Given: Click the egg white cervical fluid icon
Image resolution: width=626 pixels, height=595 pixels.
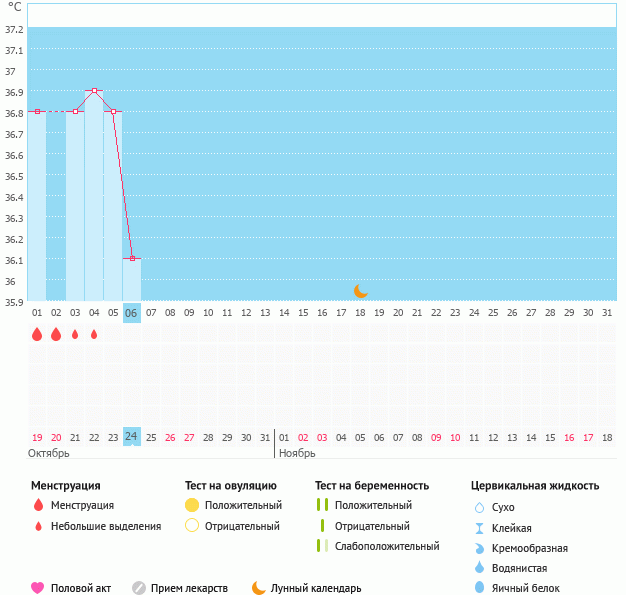Looking at the screenshot, I should 479,588.
